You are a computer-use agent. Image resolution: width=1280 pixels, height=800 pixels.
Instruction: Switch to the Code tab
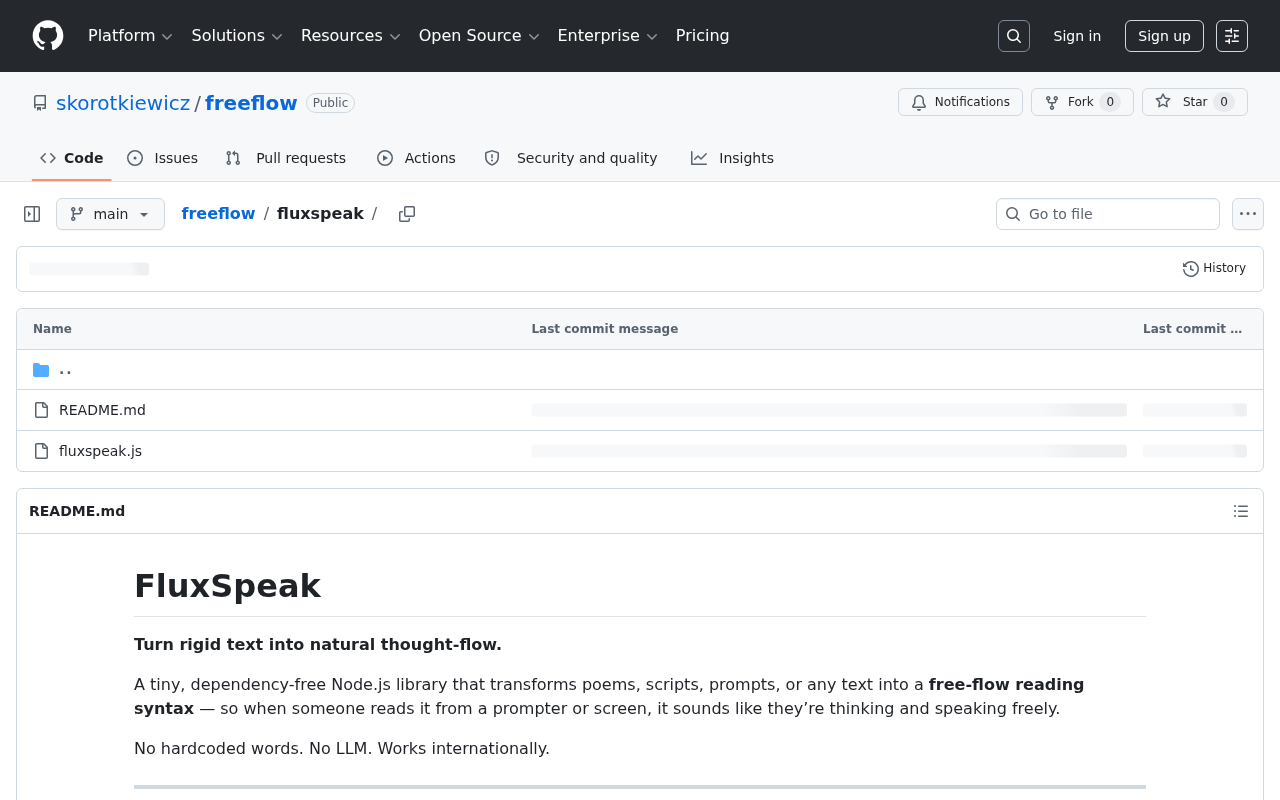(72, 158)
